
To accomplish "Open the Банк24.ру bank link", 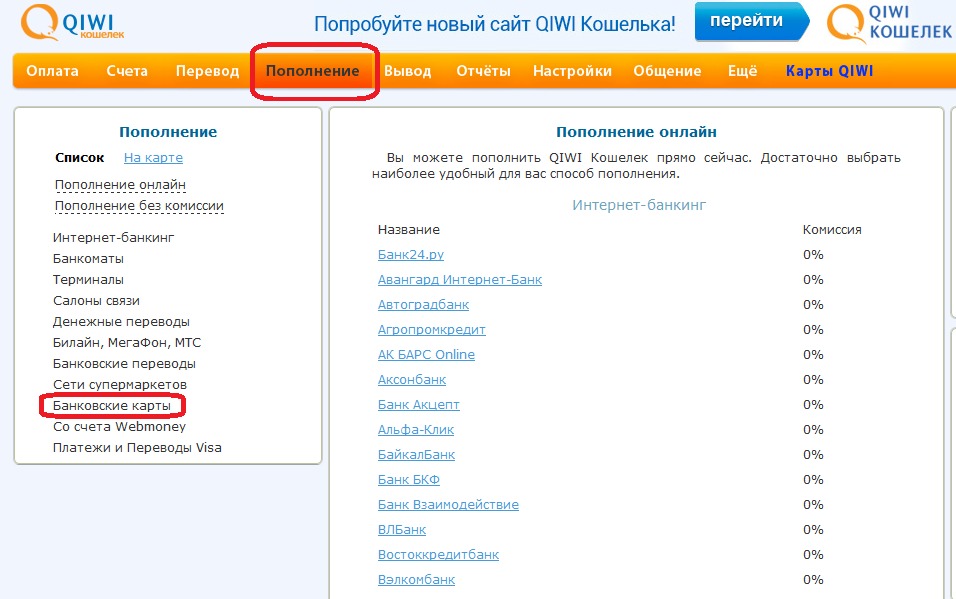I will [x=410, y=255].
